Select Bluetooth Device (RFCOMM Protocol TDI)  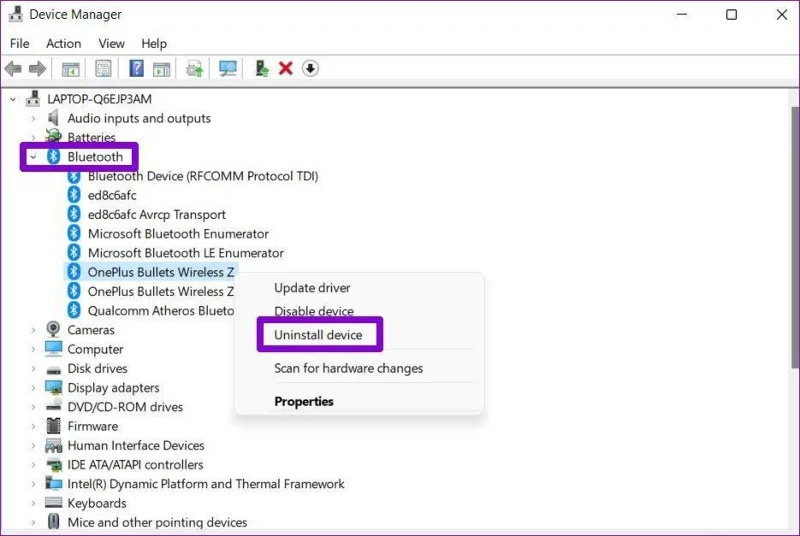pyautogui.click(x=203, y=176)
